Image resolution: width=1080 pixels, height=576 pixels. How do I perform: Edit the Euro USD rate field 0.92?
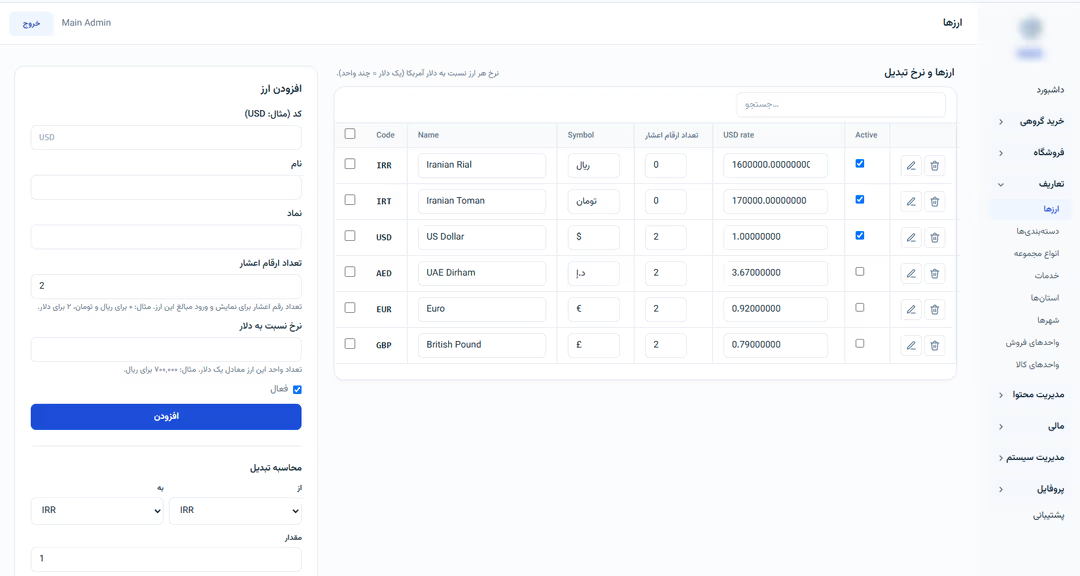pyautogui.click(x=775, y=309)
